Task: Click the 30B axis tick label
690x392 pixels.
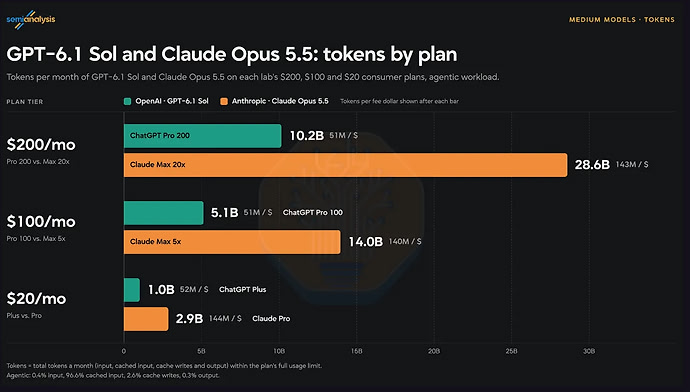Action: [x=589, y=351]
